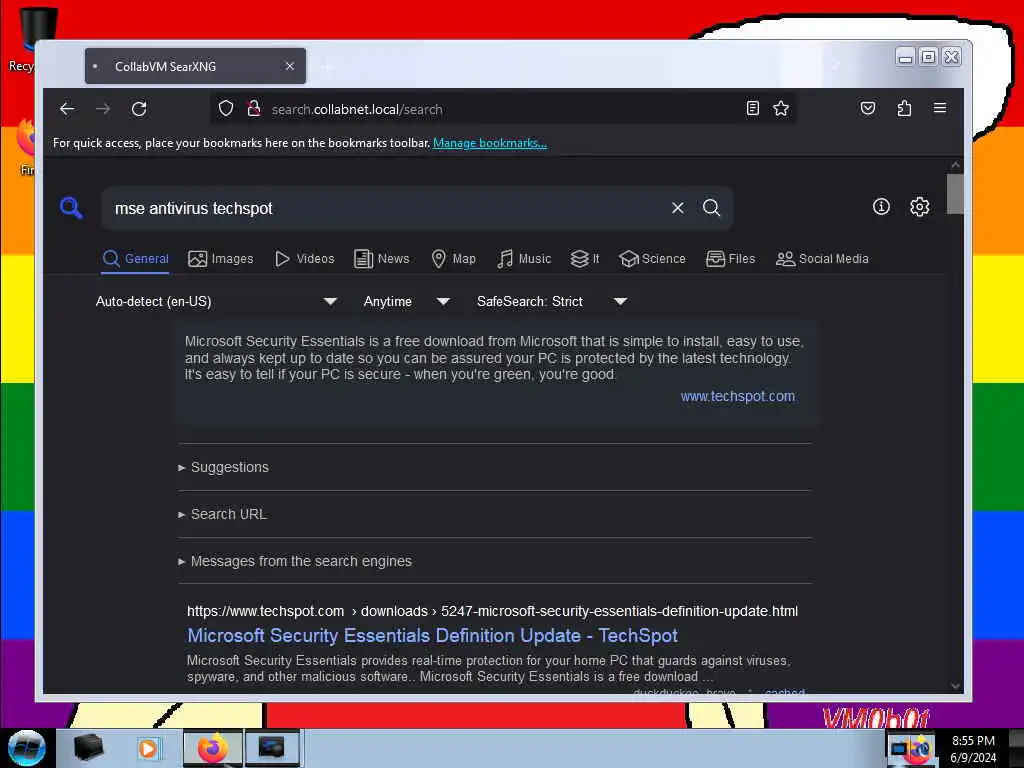Image resolution: width=1024 pixels, height=768 pixels.
Task: Click the result URL https://www.techspot.com
Action: (x=265, y=611)
